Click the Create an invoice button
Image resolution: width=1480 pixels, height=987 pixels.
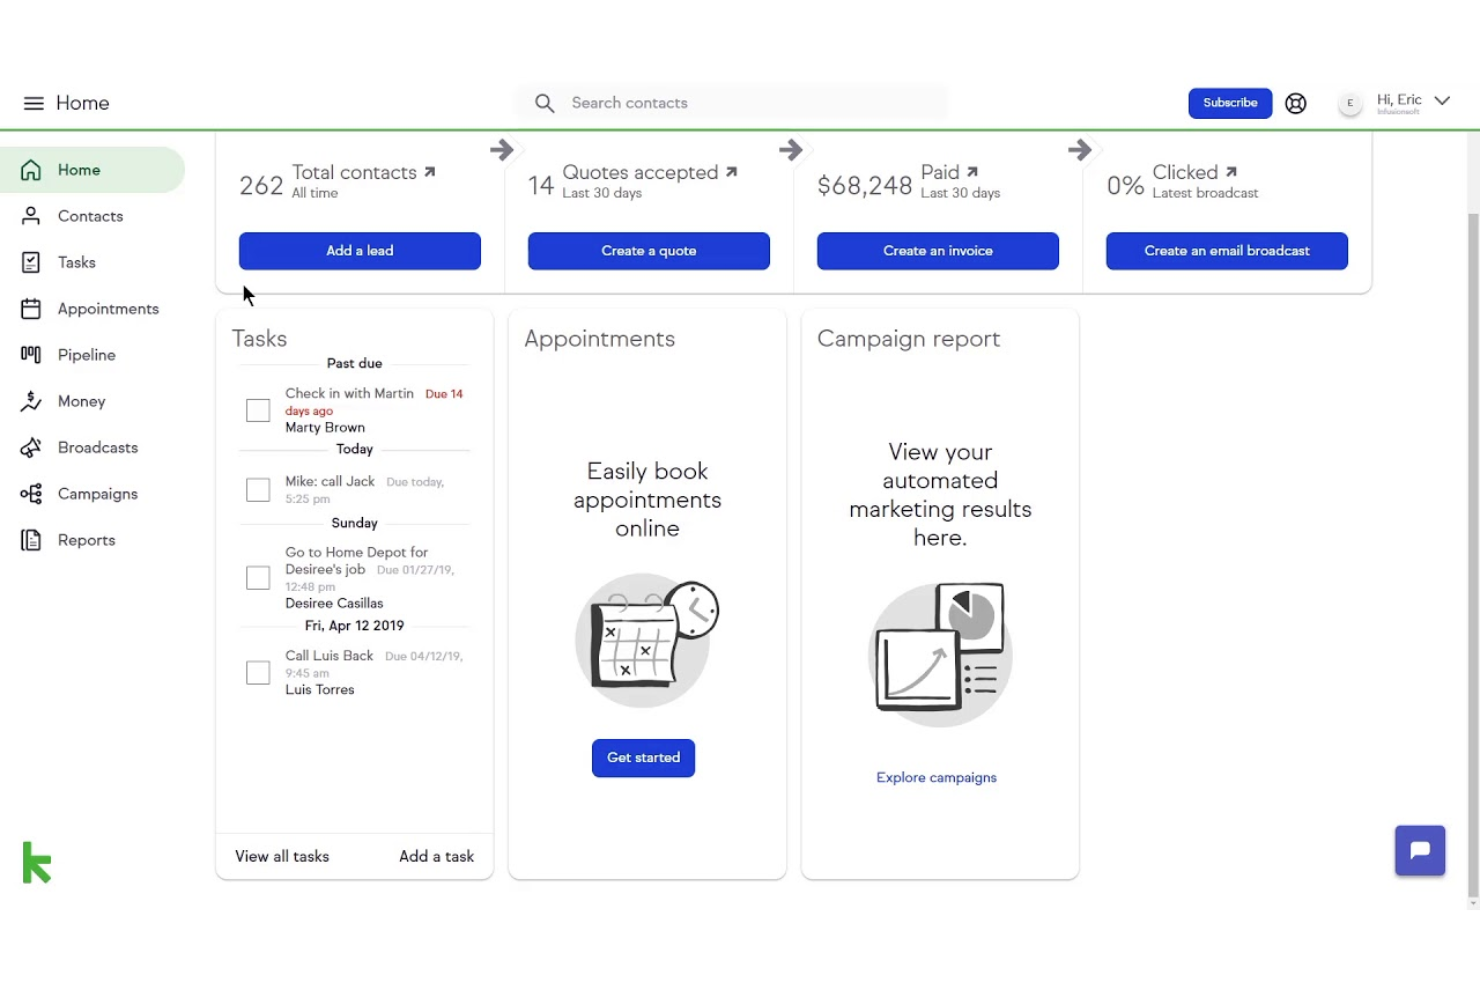coord(937,251)
